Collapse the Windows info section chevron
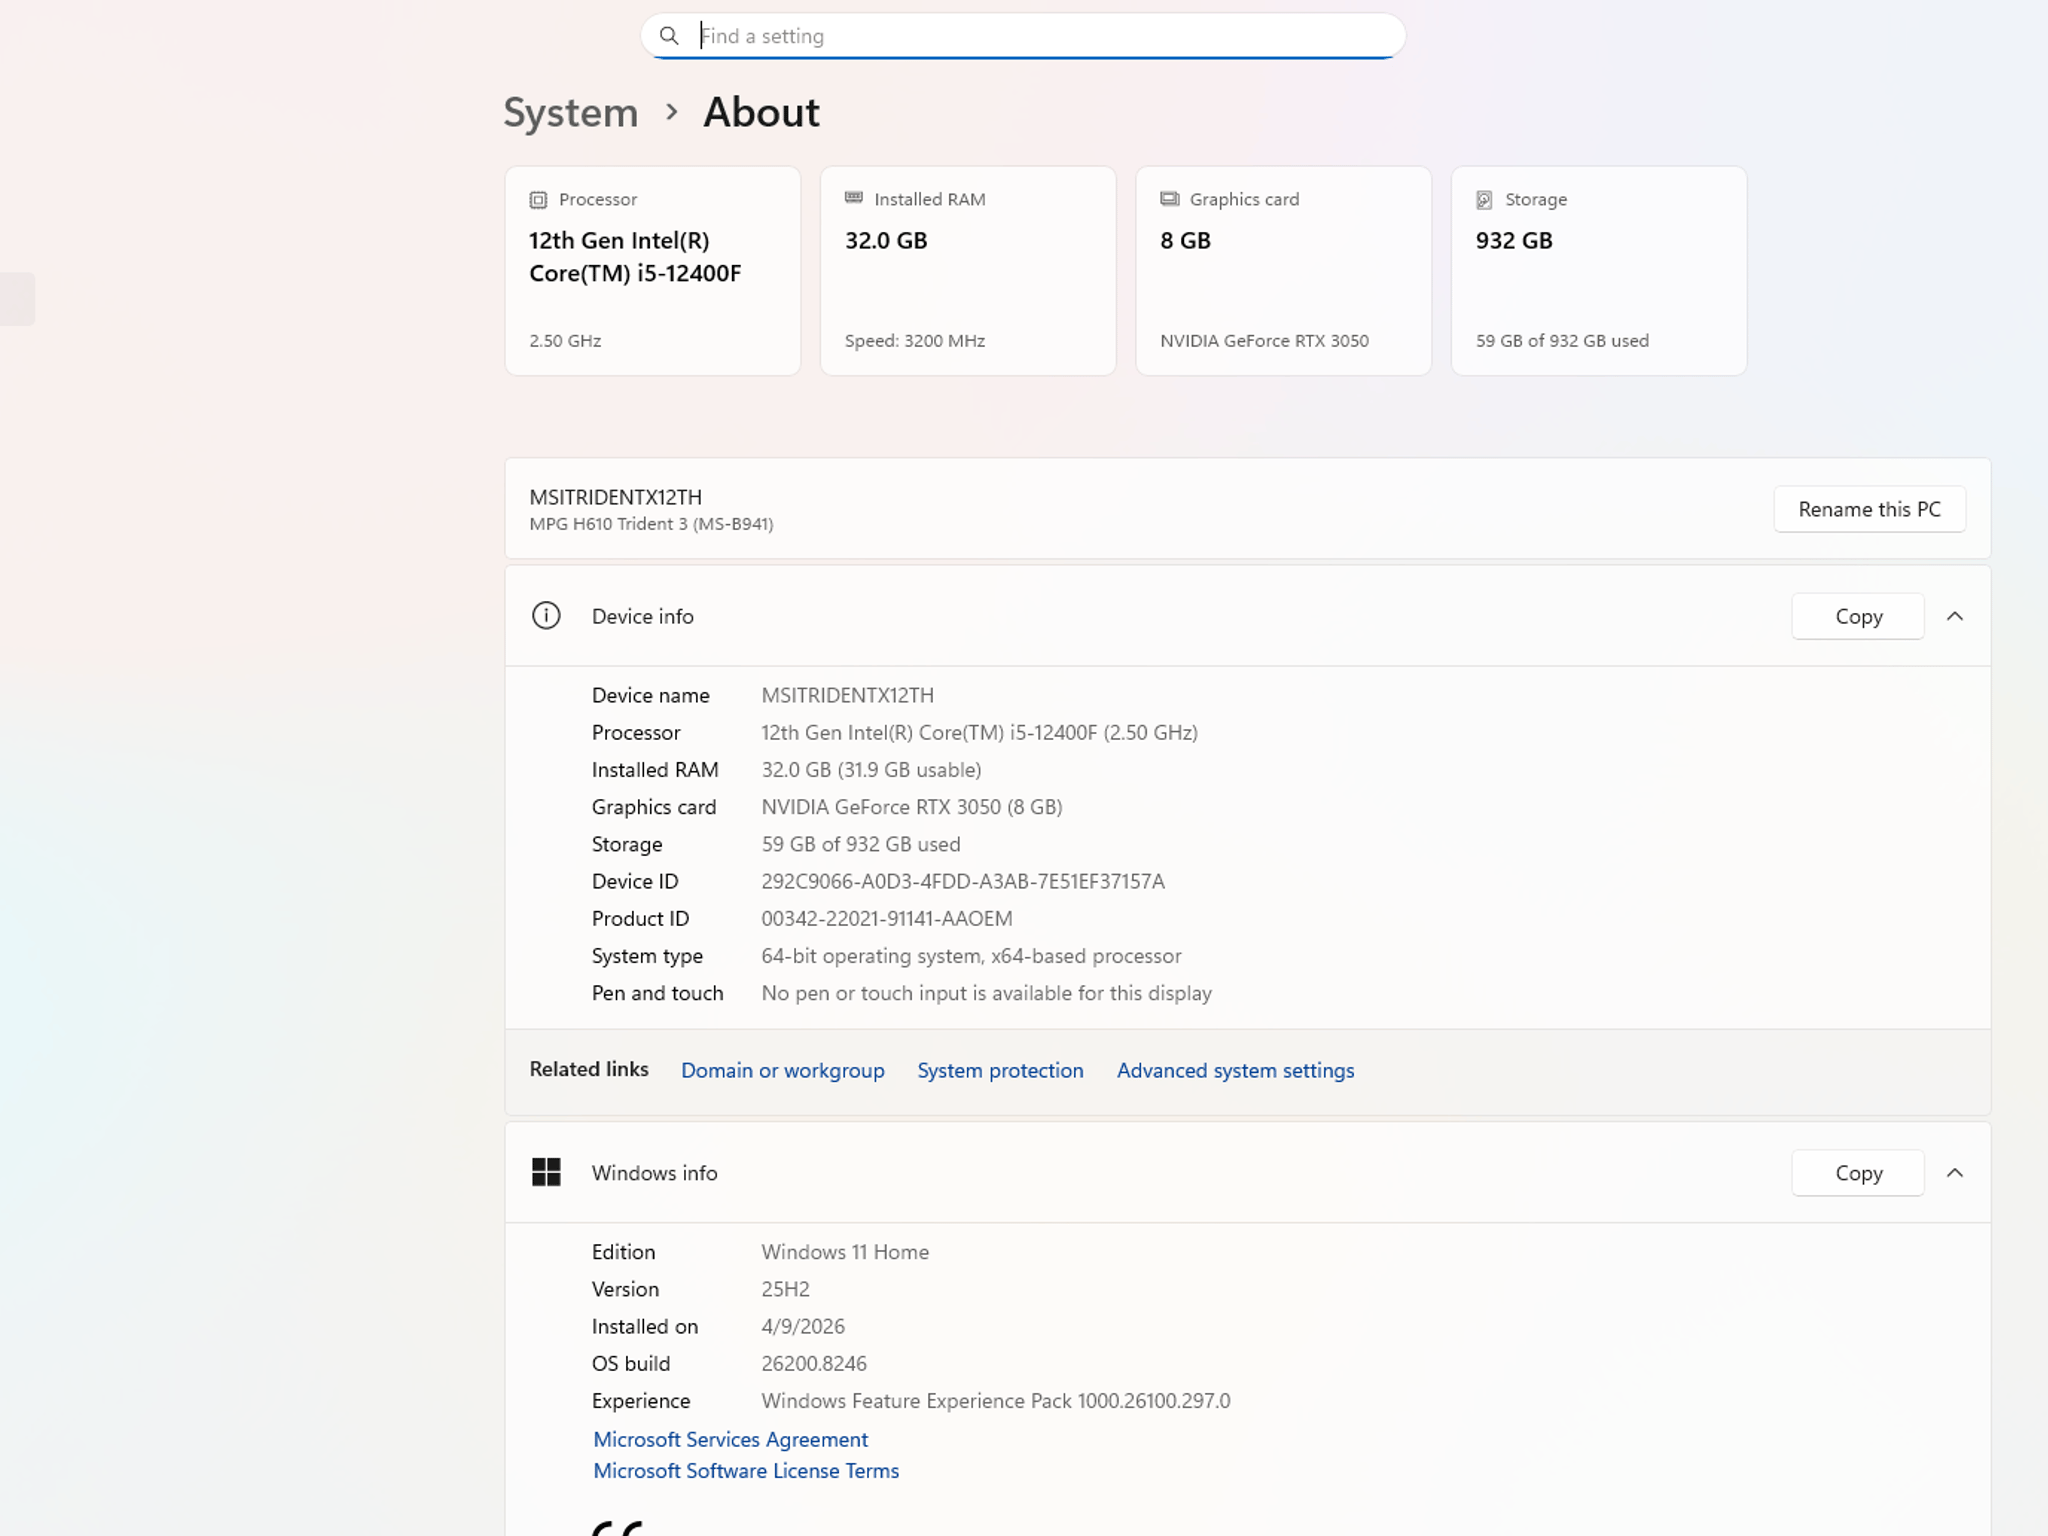Screen dimensions: 2048x1536 pyautogui.click(x=1955, y=1172)
